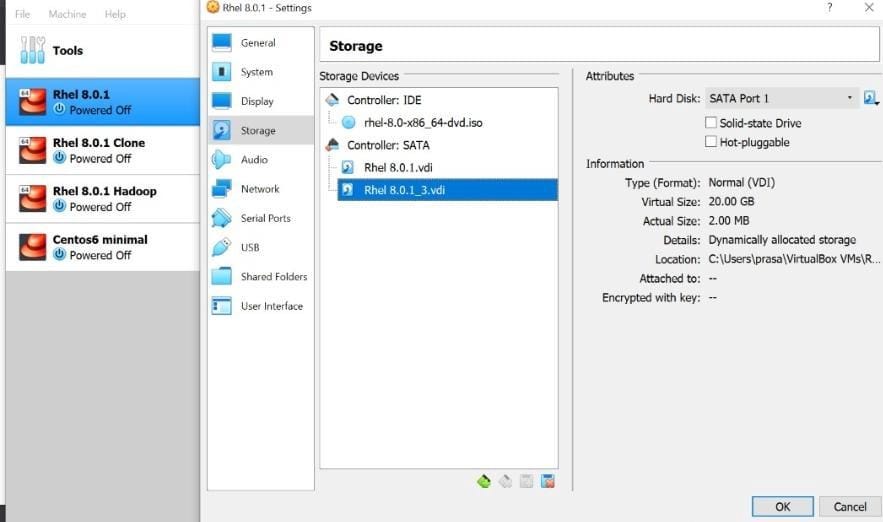Open the Machine menu

pyautogui.click(x=67, y=14)
